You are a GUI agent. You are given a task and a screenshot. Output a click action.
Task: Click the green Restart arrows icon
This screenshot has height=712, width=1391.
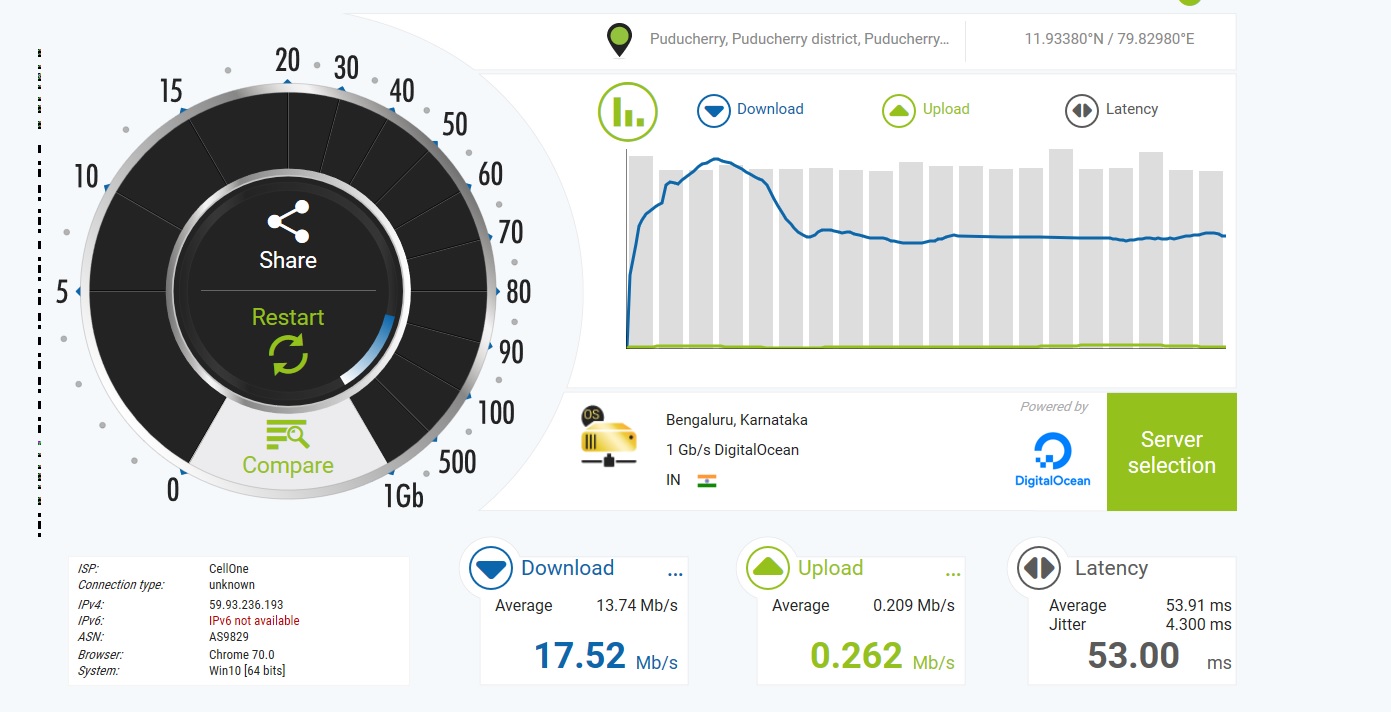pos(288,355)
